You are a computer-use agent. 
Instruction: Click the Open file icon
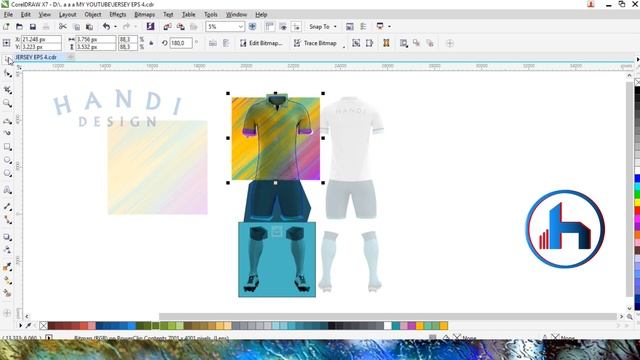19,27
